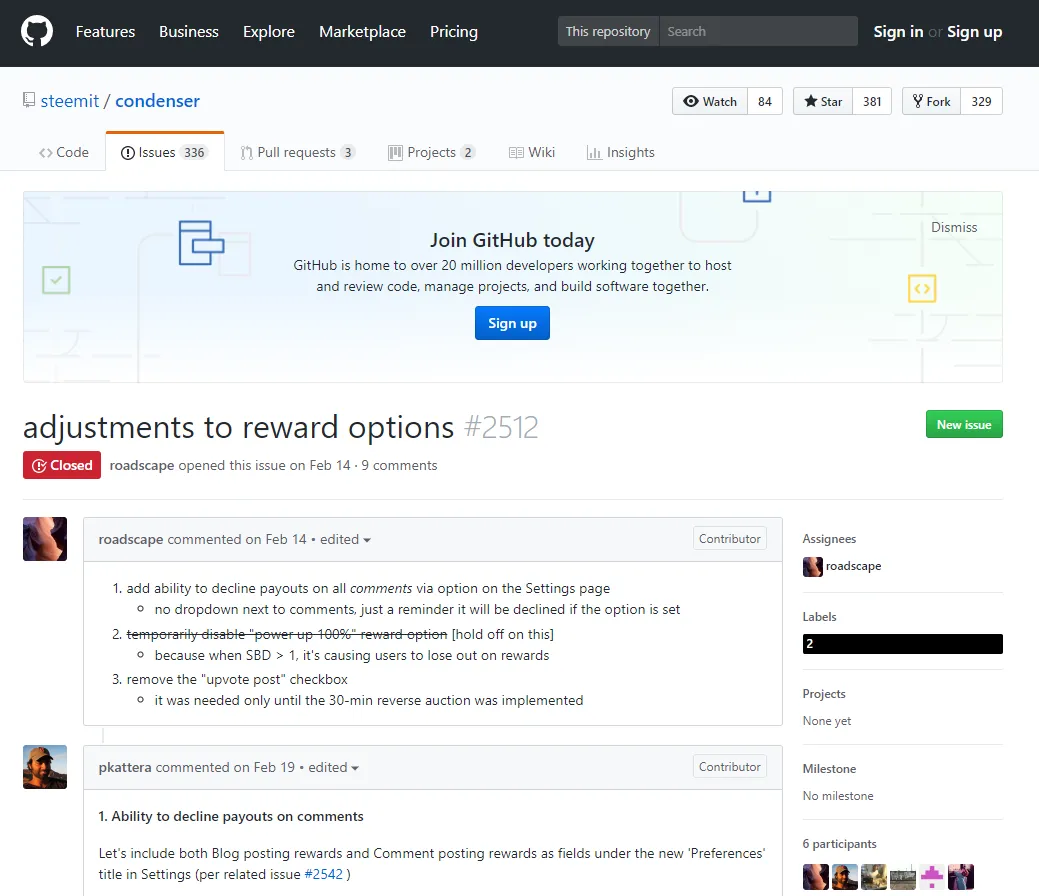Click roadscape's avatar beside first comment

pyautogui.click(x=45, y=539)
